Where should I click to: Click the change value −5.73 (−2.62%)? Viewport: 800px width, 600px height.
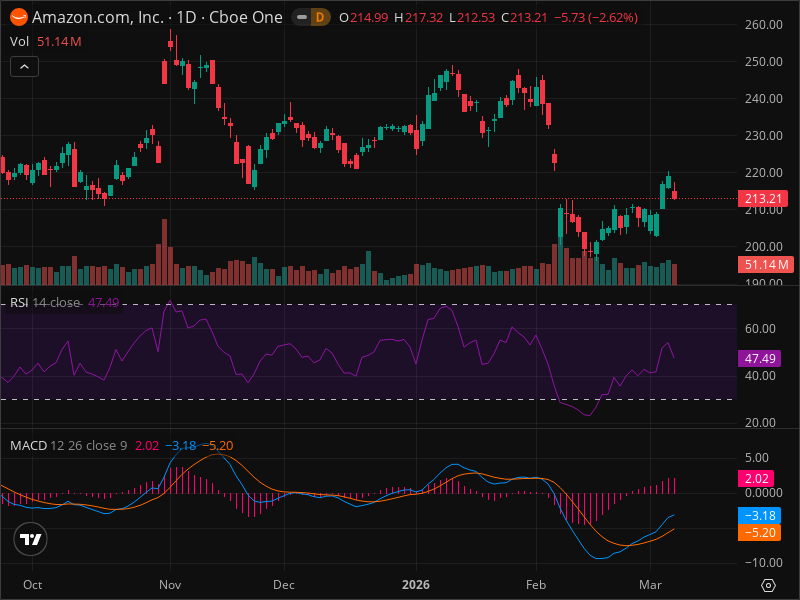[596, 18]
